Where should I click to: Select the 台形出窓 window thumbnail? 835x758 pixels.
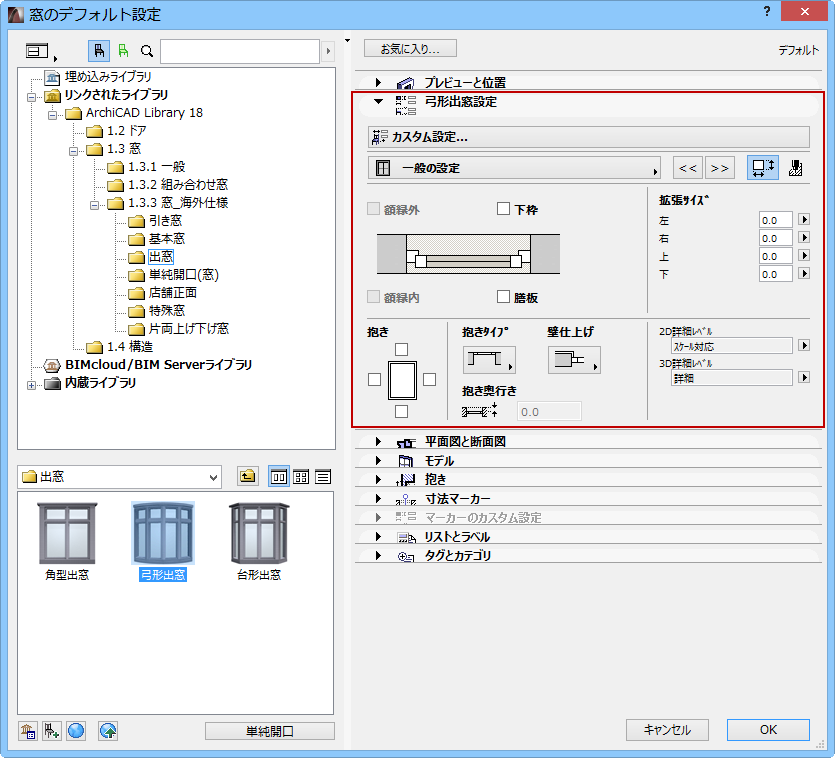258,535
